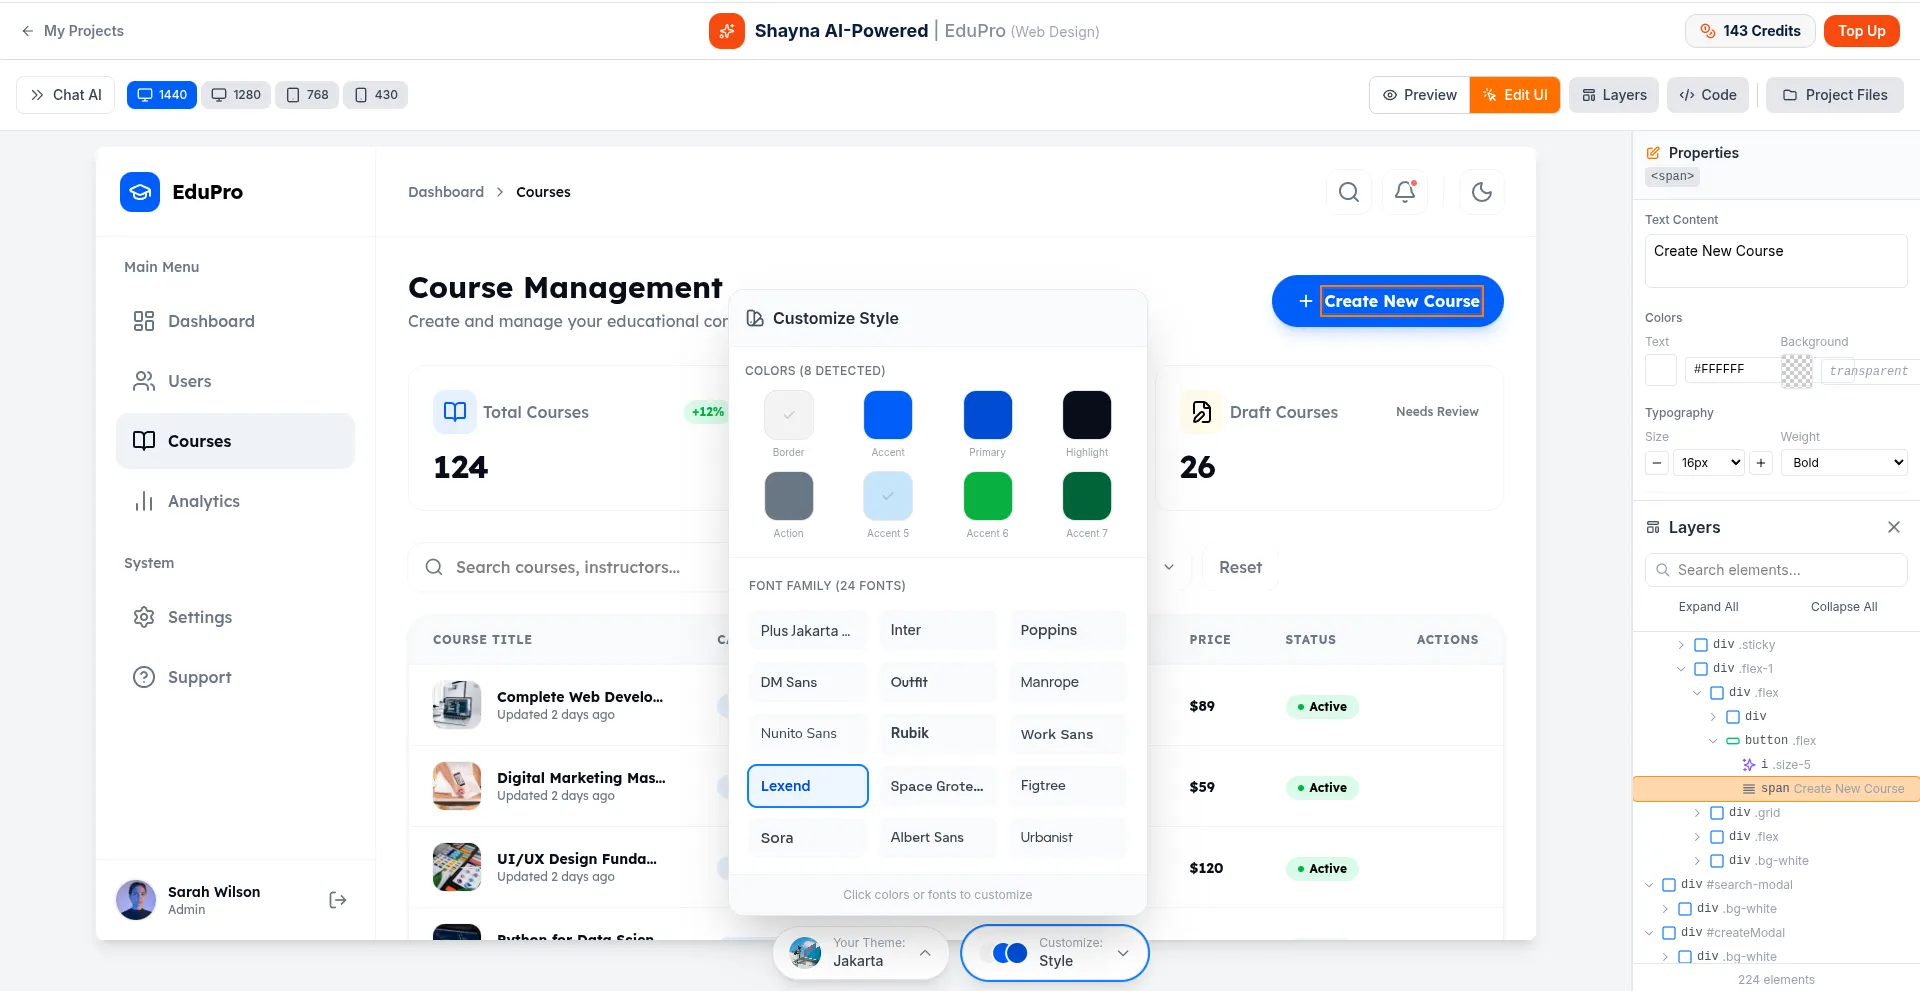Close the Layers panel

click(1893, 527)
